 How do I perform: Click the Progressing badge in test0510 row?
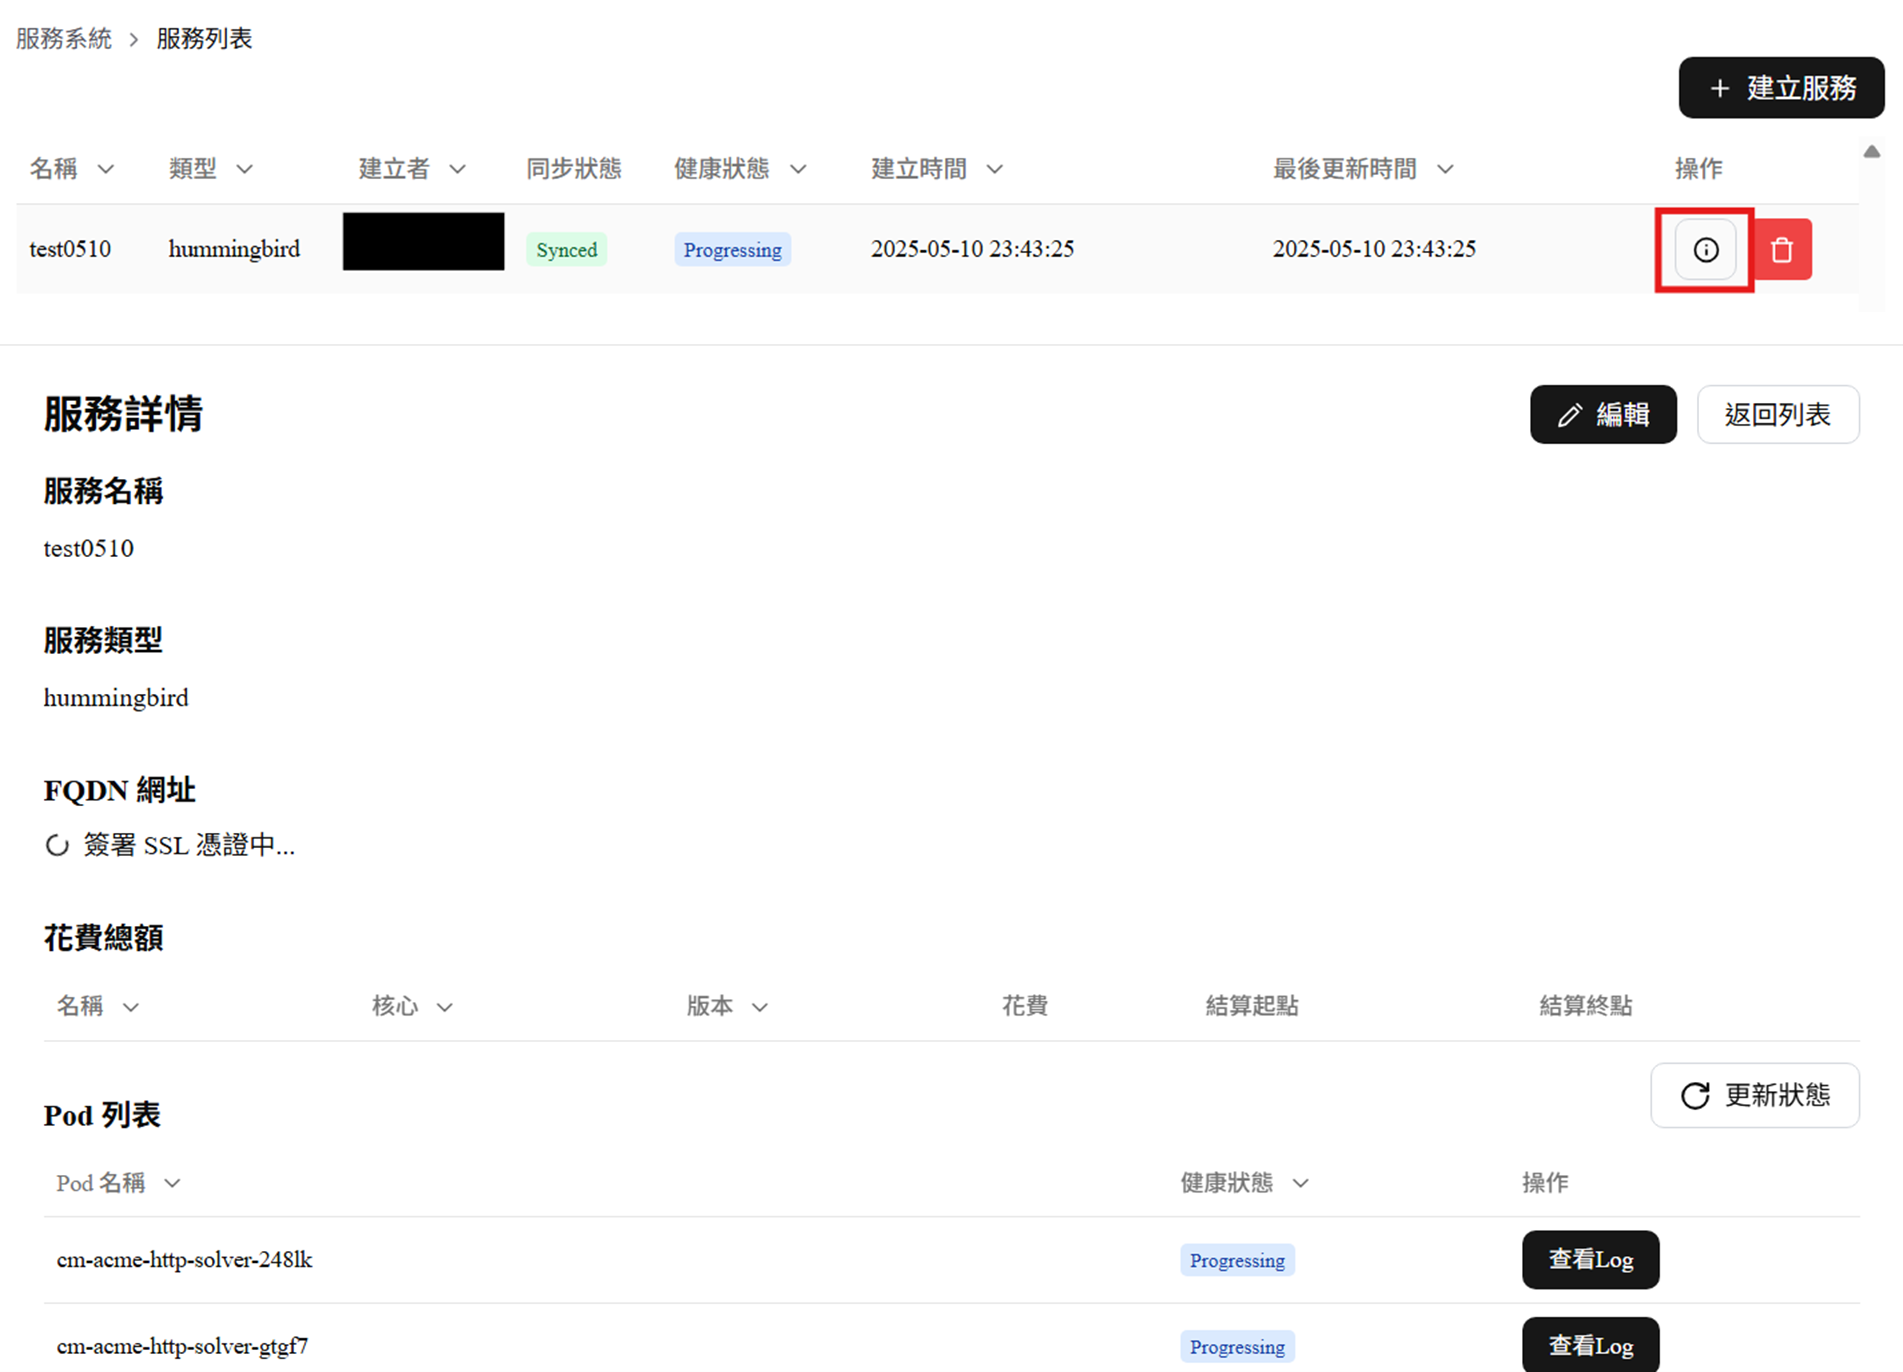coord(733,250)
